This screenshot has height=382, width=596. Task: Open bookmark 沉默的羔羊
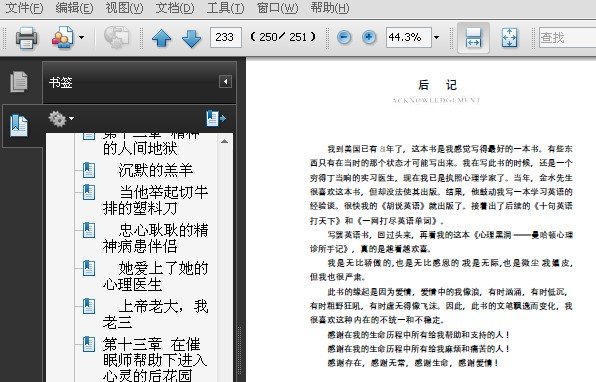pyautogui.click(x=156, y=170)
